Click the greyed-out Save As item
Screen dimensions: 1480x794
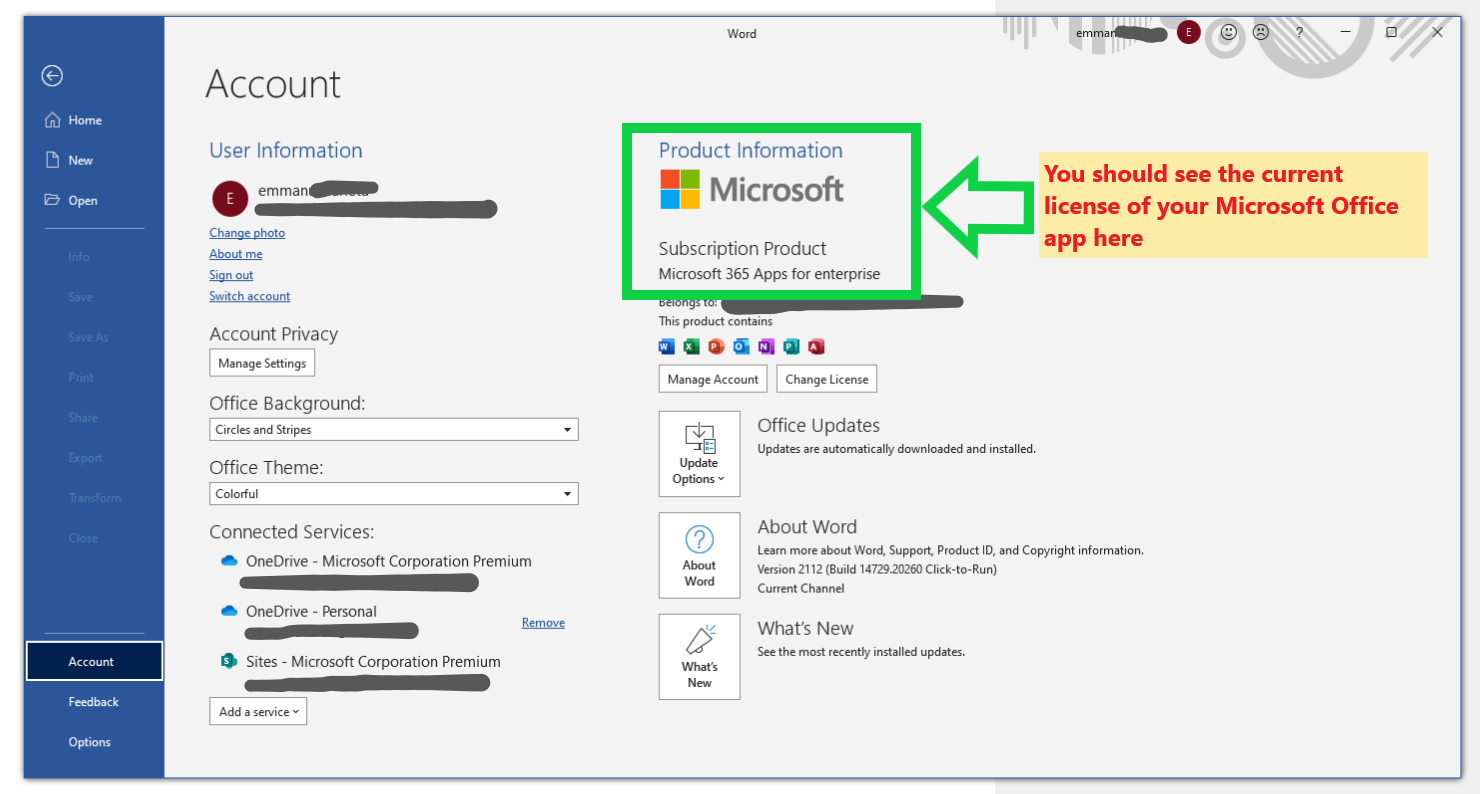88,337
